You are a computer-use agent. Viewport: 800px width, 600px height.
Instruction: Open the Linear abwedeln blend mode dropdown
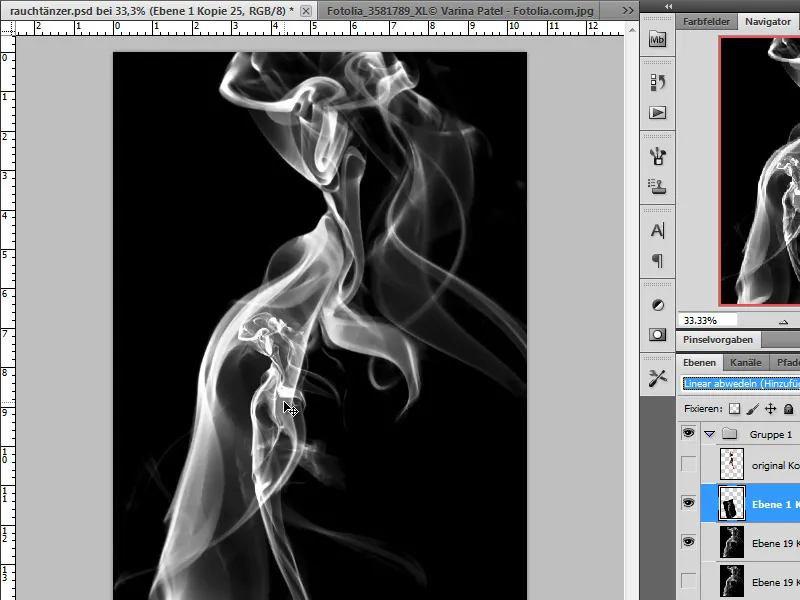pyautogui.click(x=741, y=384)
